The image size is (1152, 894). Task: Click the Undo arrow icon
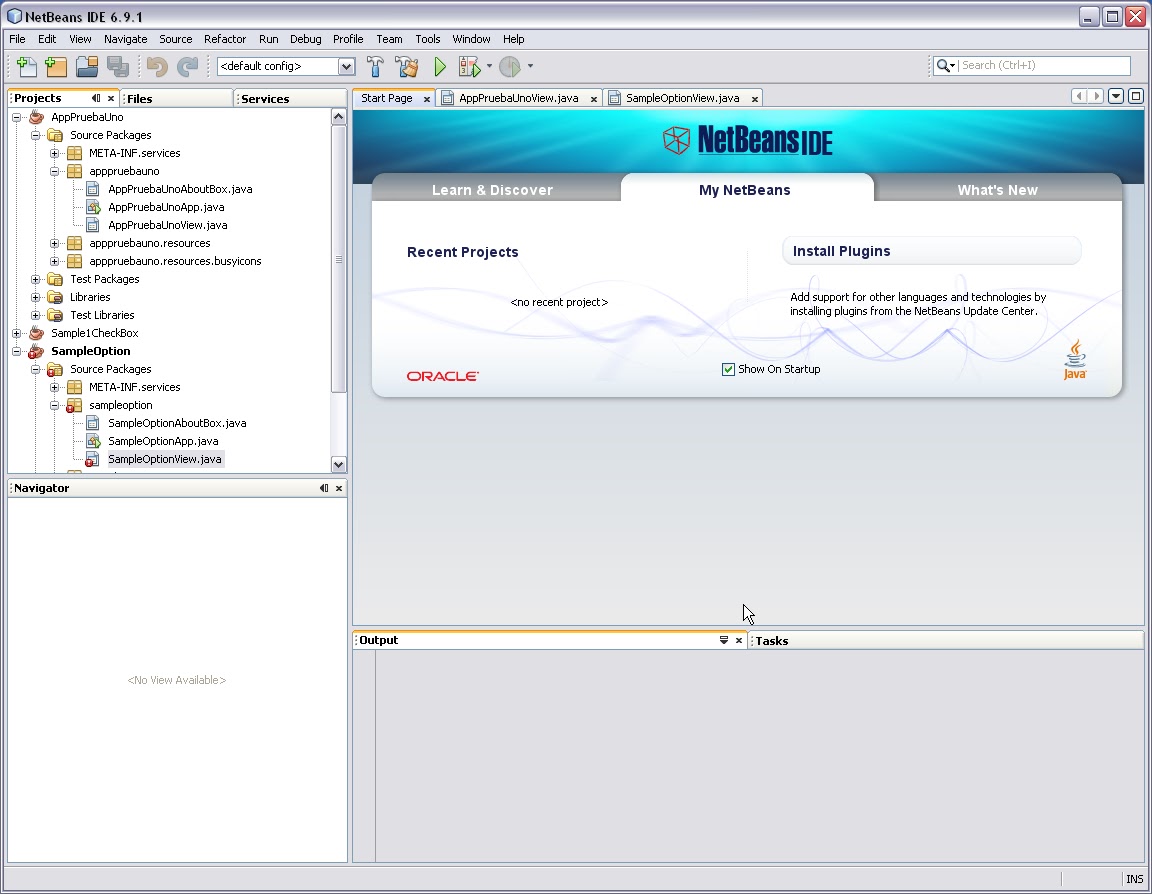(x=157, y=66)
